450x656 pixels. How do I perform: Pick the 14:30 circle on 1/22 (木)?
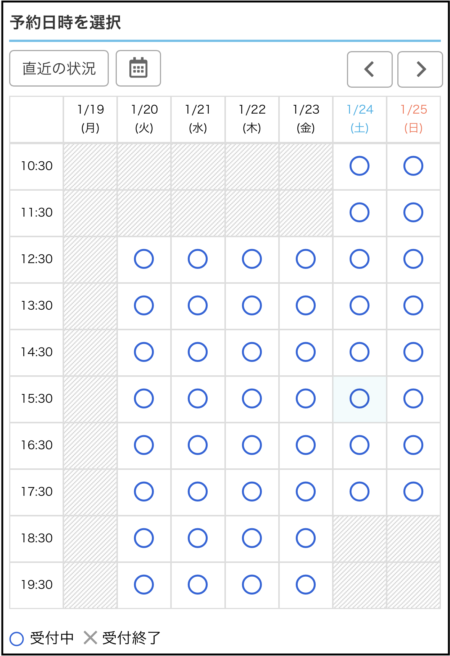tap(252, 352)
